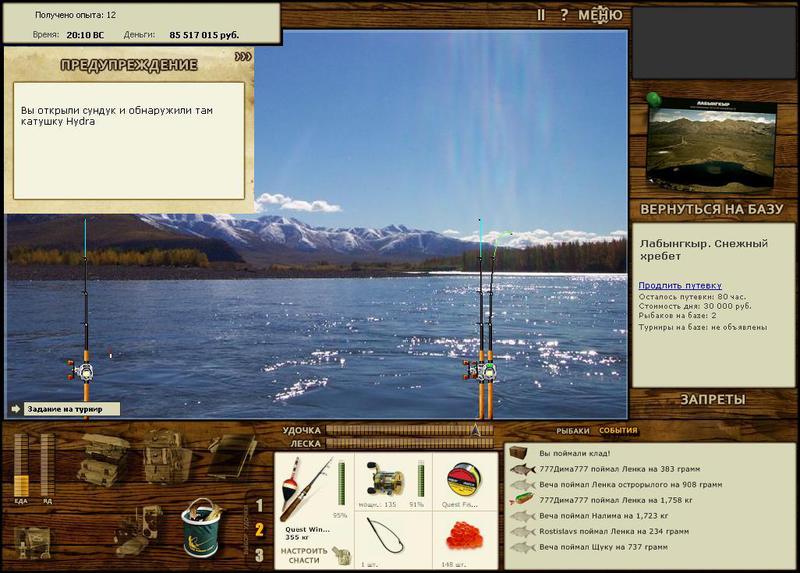Click the fishing hook icon
This screenshot has width=800, height=573.
pos(386,536)
